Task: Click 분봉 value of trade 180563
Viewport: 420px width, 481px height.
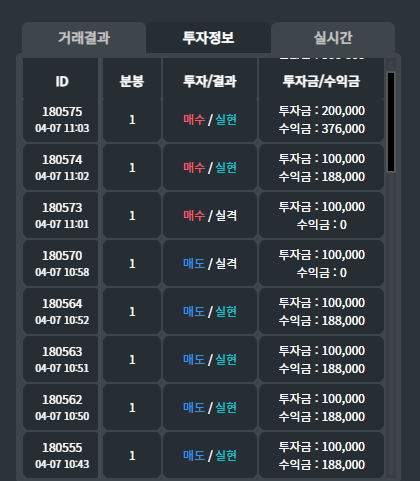Action: tap(132, 360)
